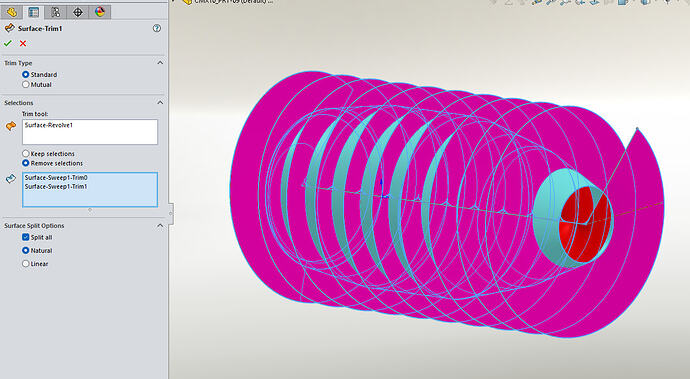Choose the Keep selections option
Screen dimensions: 690x379
coord(26,153)
